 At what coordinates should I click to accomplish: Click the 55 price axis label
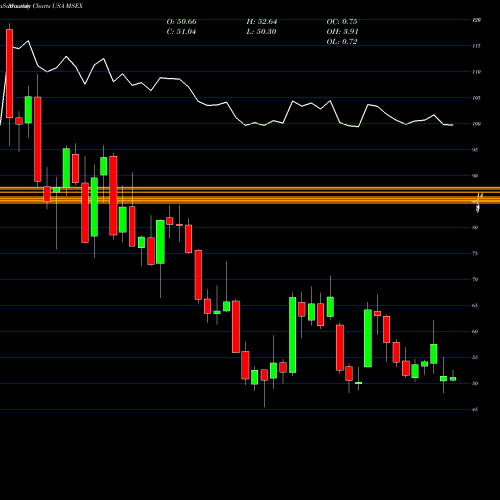(x=475, y=357)
